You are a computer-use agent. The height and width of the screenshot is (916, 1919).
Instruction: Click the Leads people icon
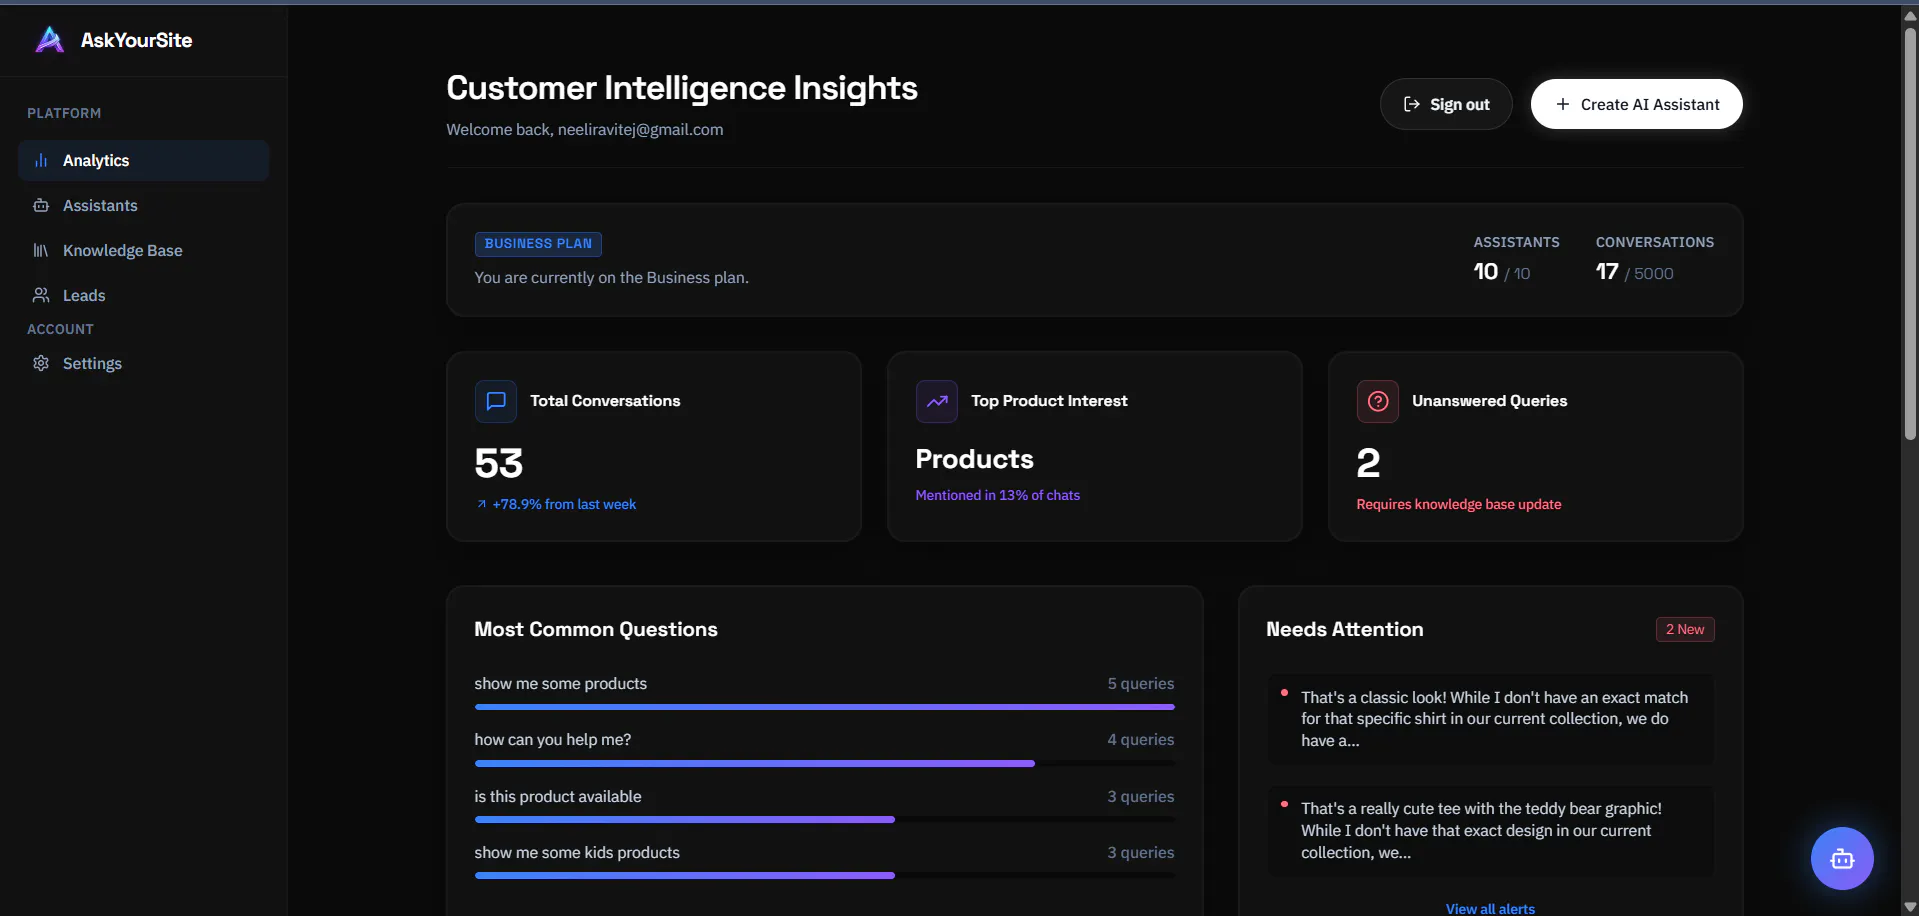click(x=41, y=295)
